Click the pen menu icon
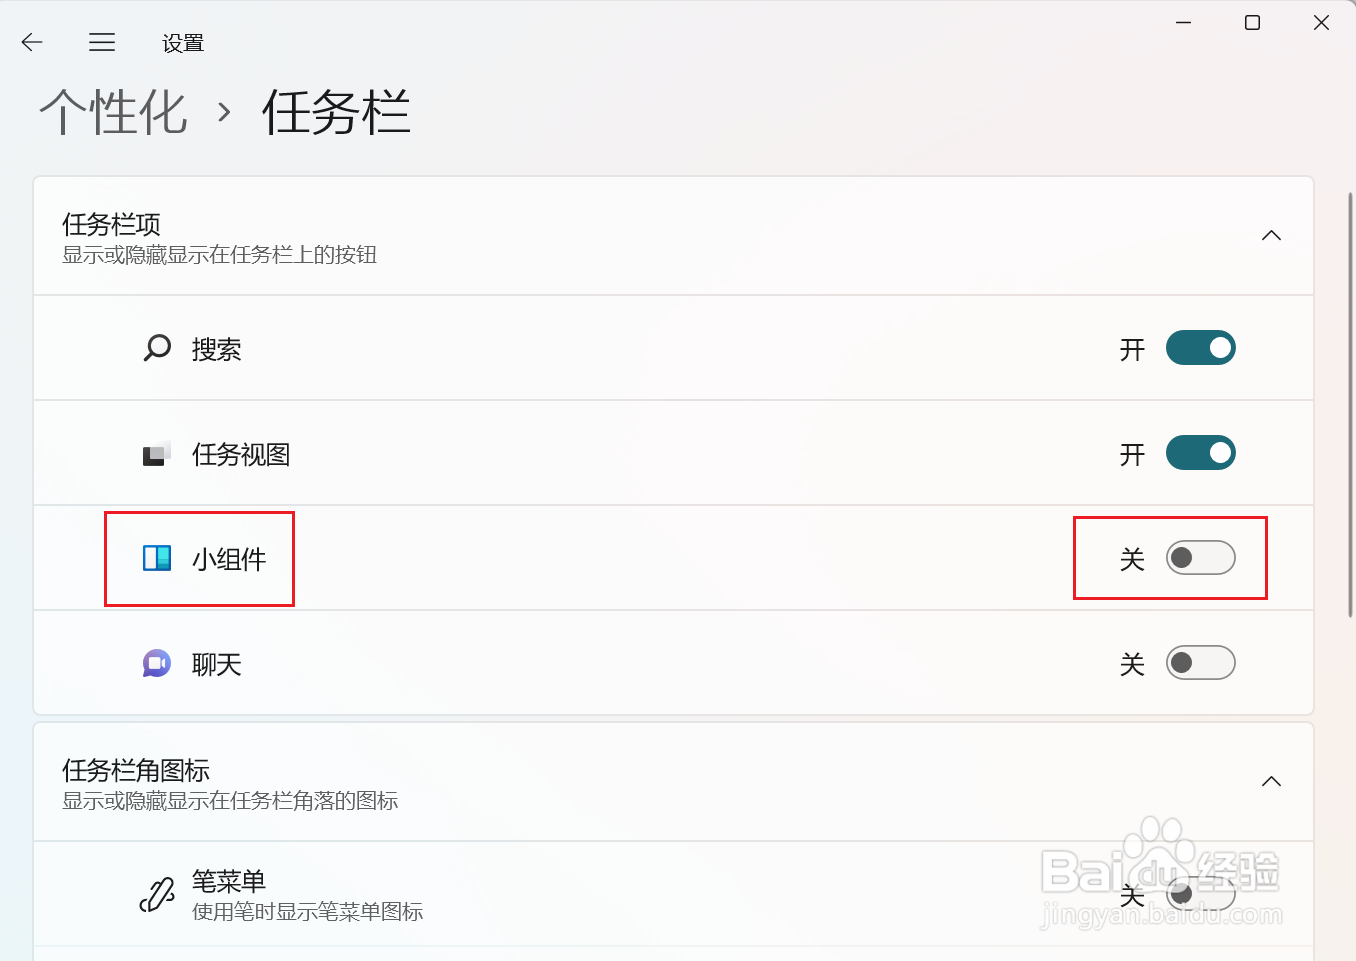Image resolution: width=1356 pixels, height=961 pixels. pos(157,894)
